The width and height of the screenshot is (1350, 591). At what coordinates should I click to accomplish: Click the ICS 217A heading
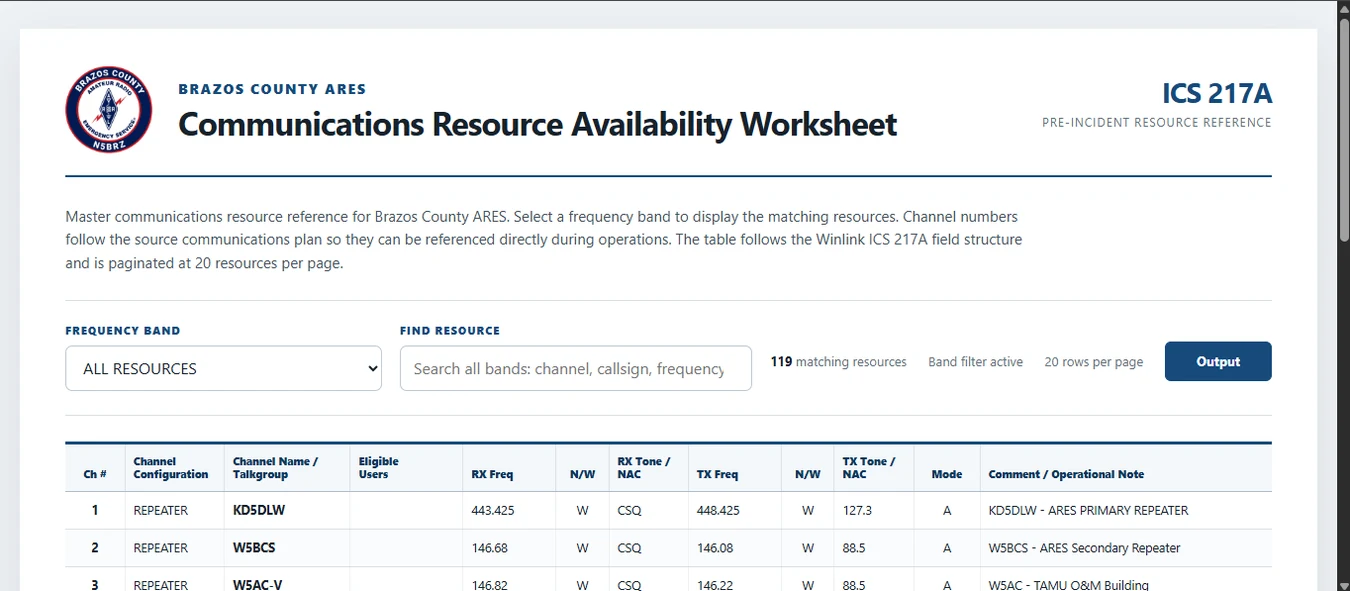coord(1217,94)
